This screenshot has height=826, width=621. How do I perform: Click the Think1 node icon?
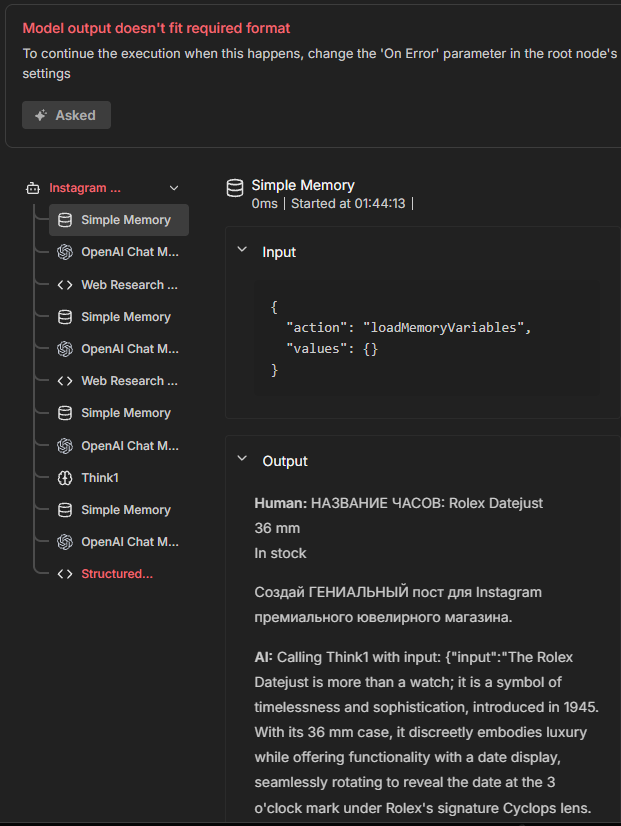coord(65,478)
